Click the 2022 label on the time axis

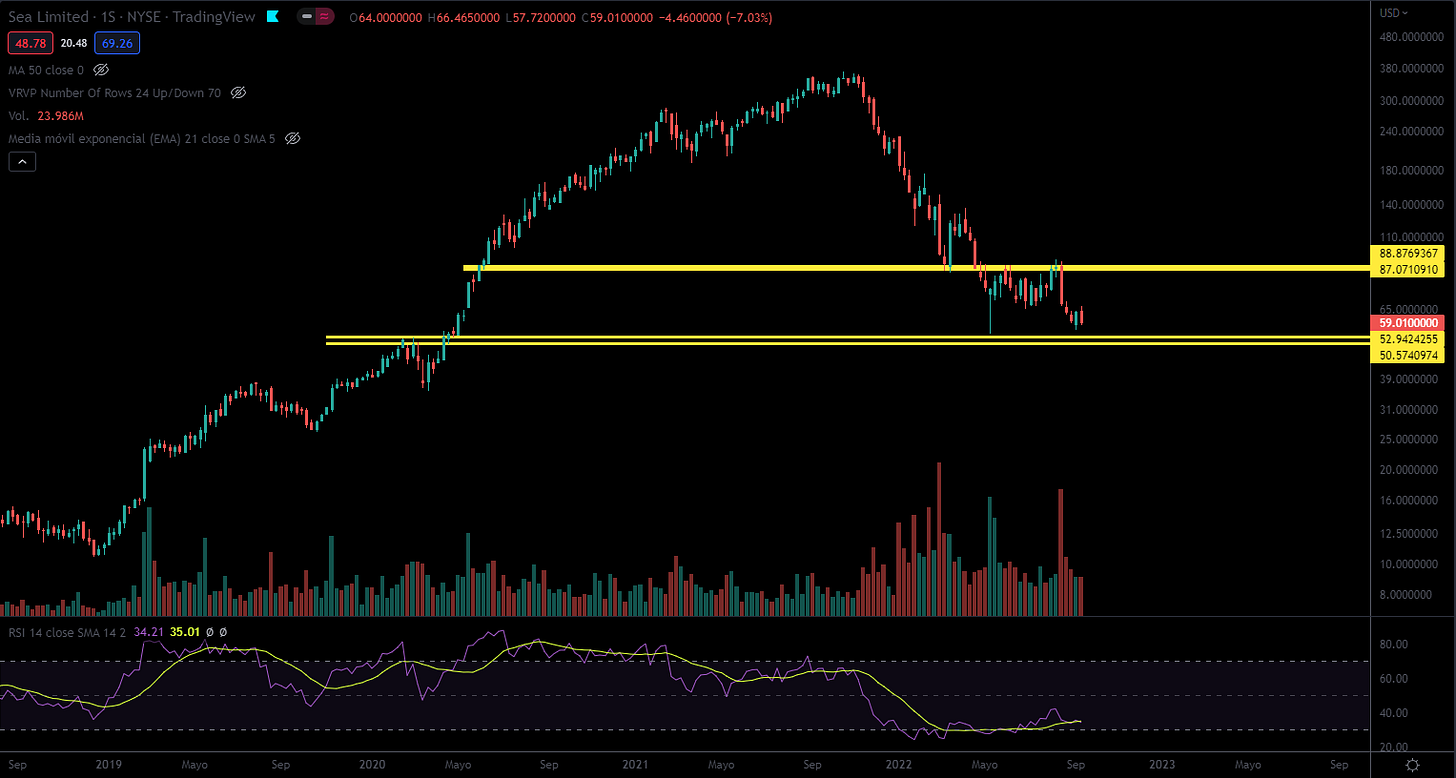(898, 765)
